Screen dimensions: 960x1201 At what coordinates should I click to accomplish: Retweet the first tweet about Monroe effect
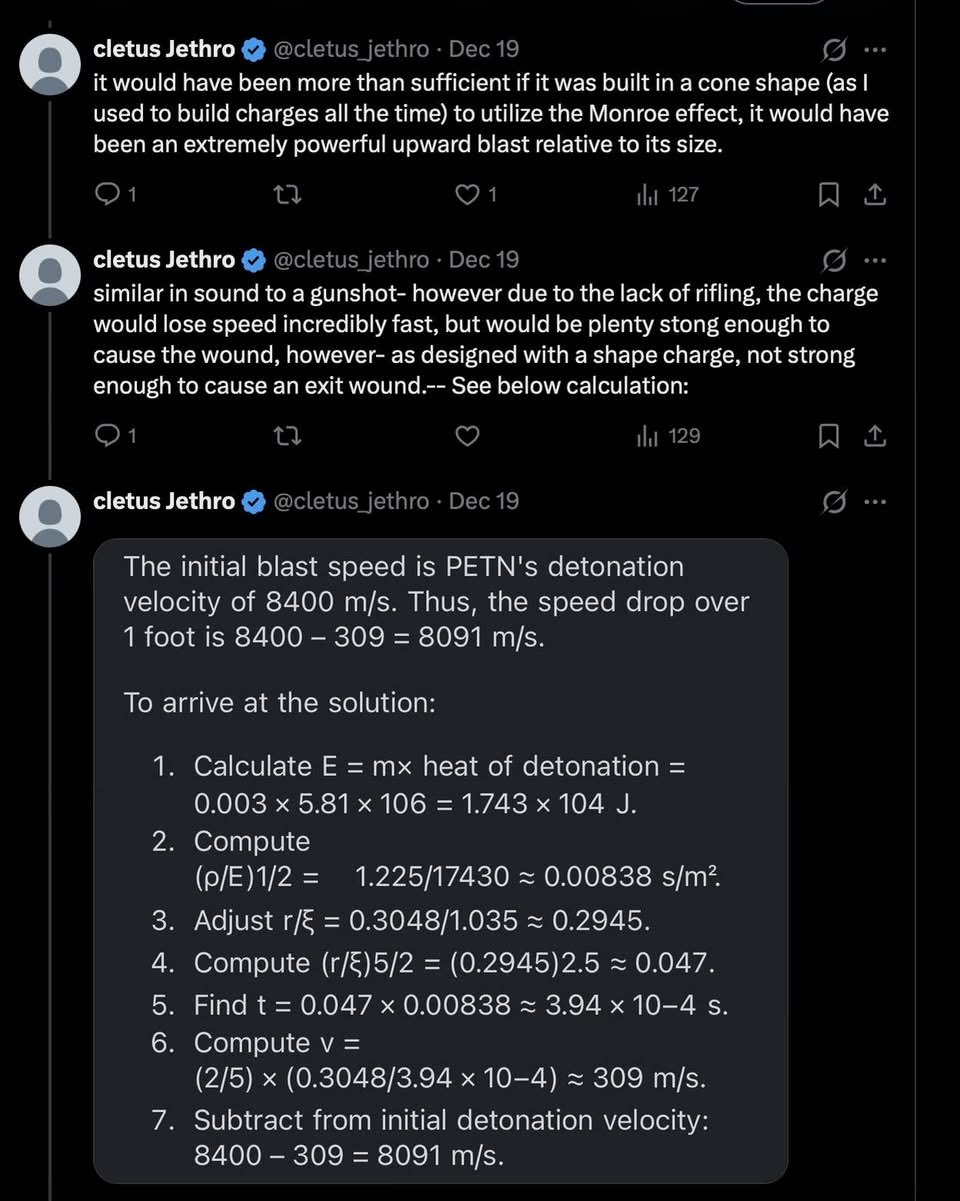[287, 195]
